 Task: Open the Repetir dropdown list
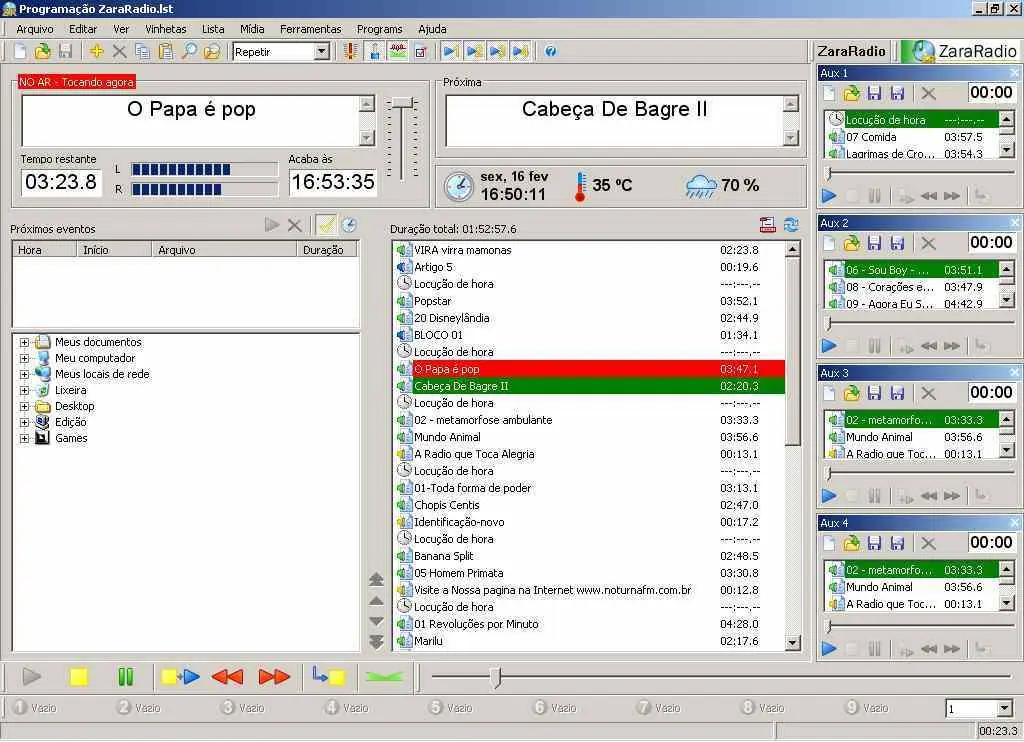(320, 51)
